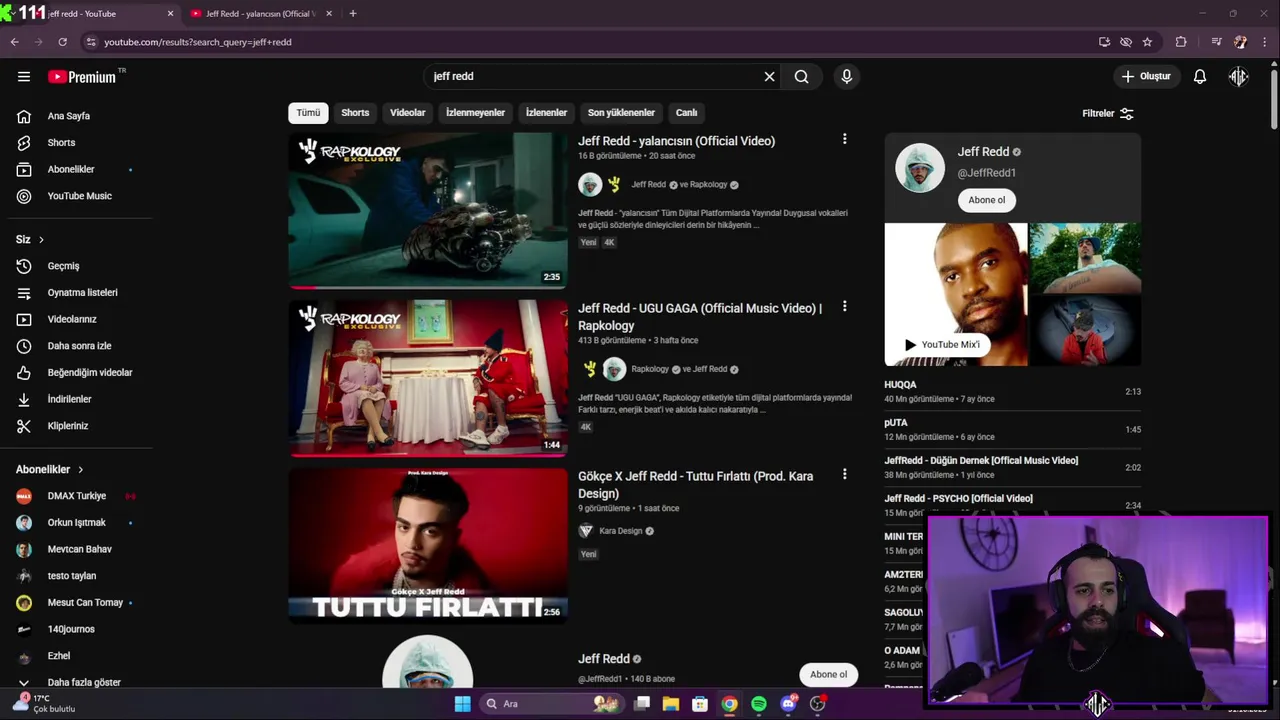
Task: Click the Chrome address bar URL
Action: pos(198,42)
